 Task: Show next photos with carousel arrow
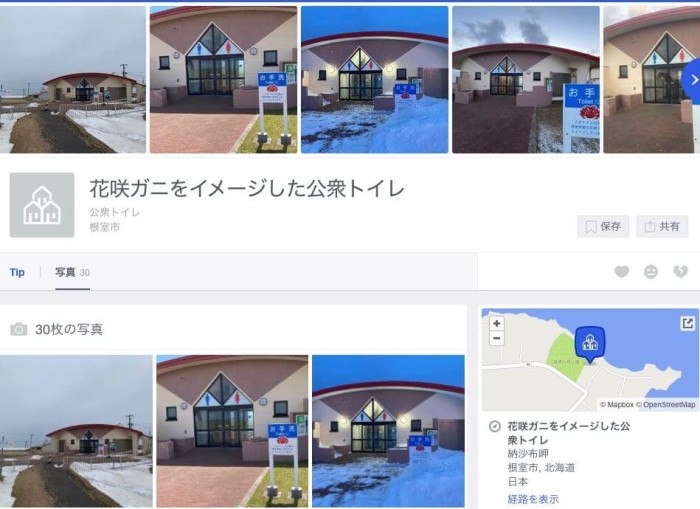pos(692,80)
